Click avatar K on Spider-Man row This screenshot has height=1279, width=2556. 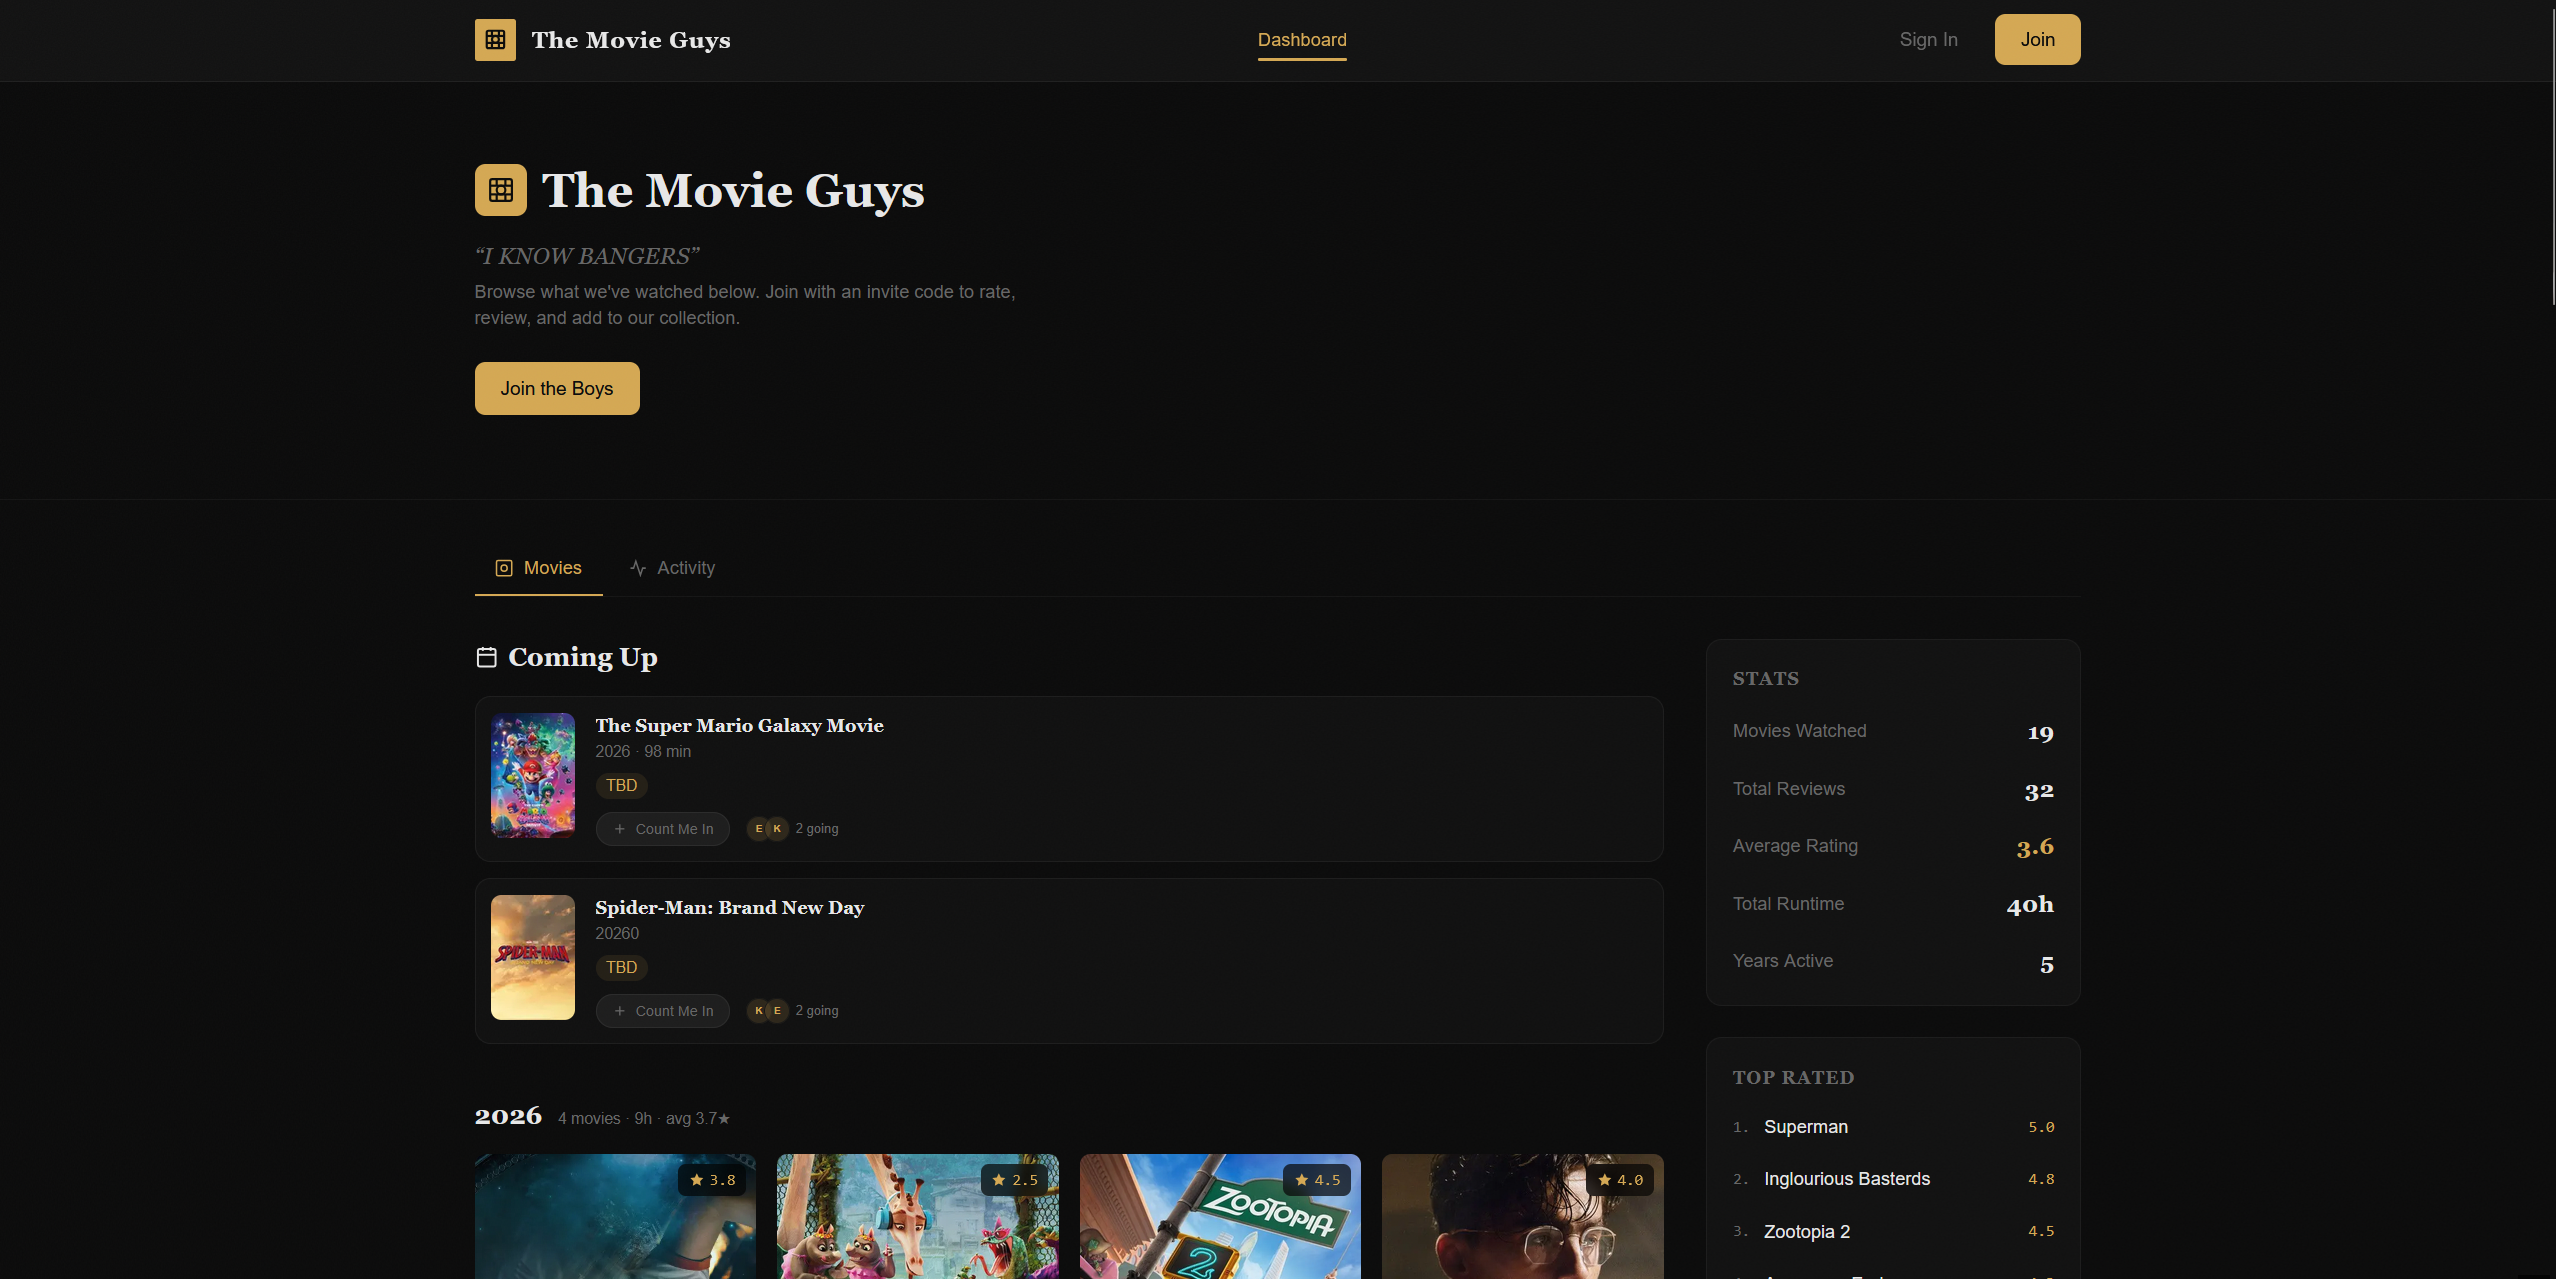(759, 1011)
